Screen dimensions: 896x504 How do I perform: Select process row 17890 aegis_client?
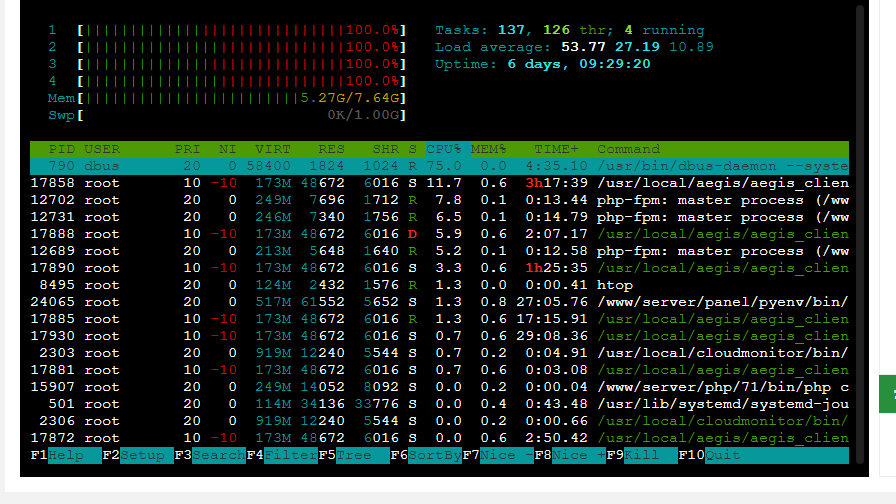coord(439,268)
